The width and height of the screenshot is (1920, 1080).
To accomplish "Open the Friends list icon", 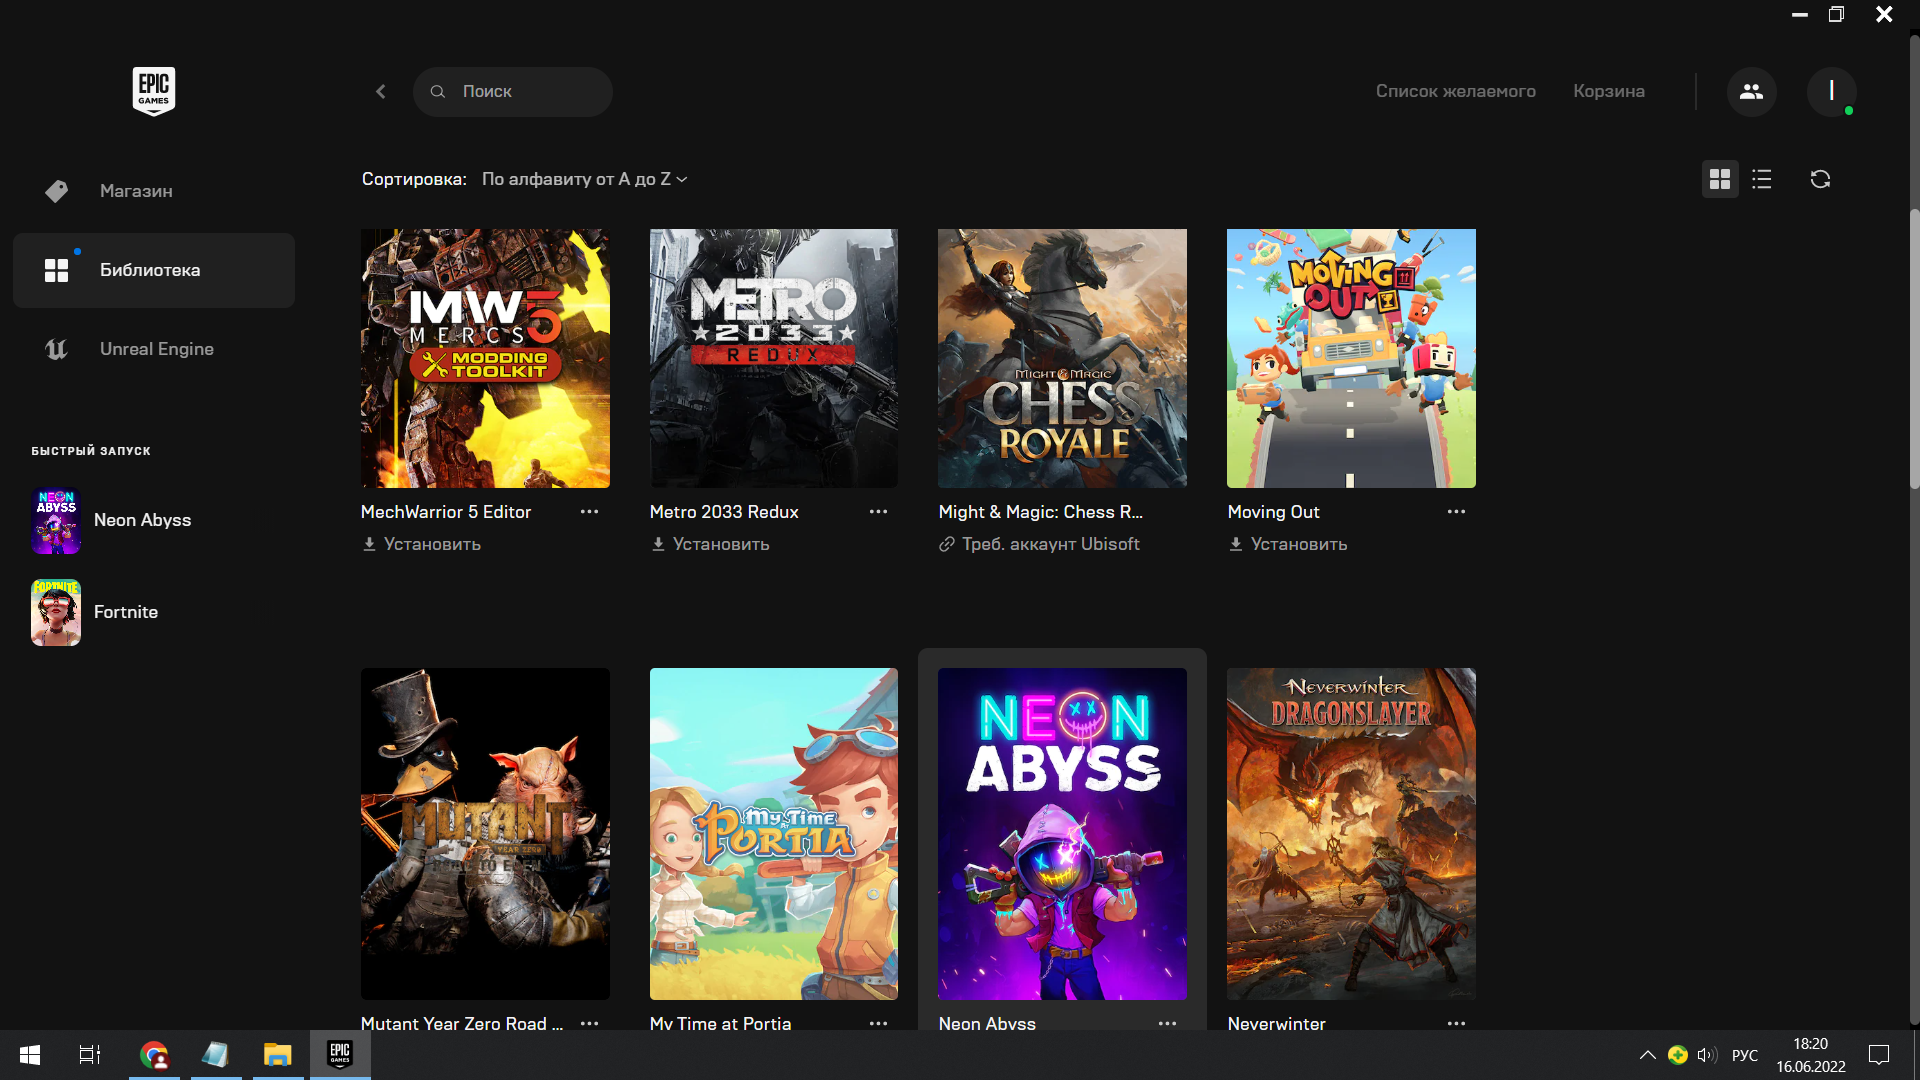I will click(1751, 92).
